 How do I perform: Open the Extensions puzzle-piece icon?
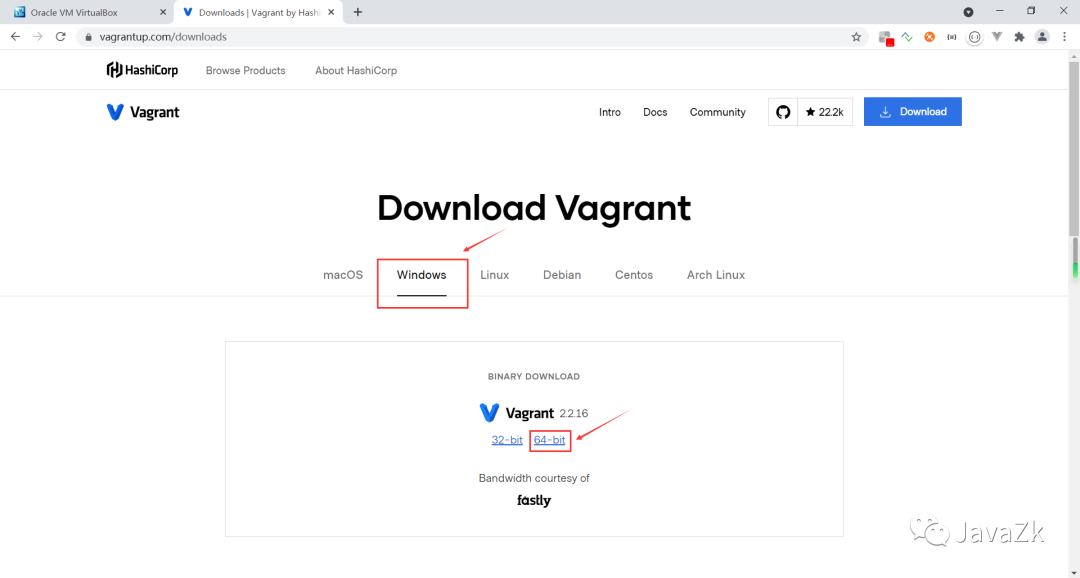(x=1019, y=37)
